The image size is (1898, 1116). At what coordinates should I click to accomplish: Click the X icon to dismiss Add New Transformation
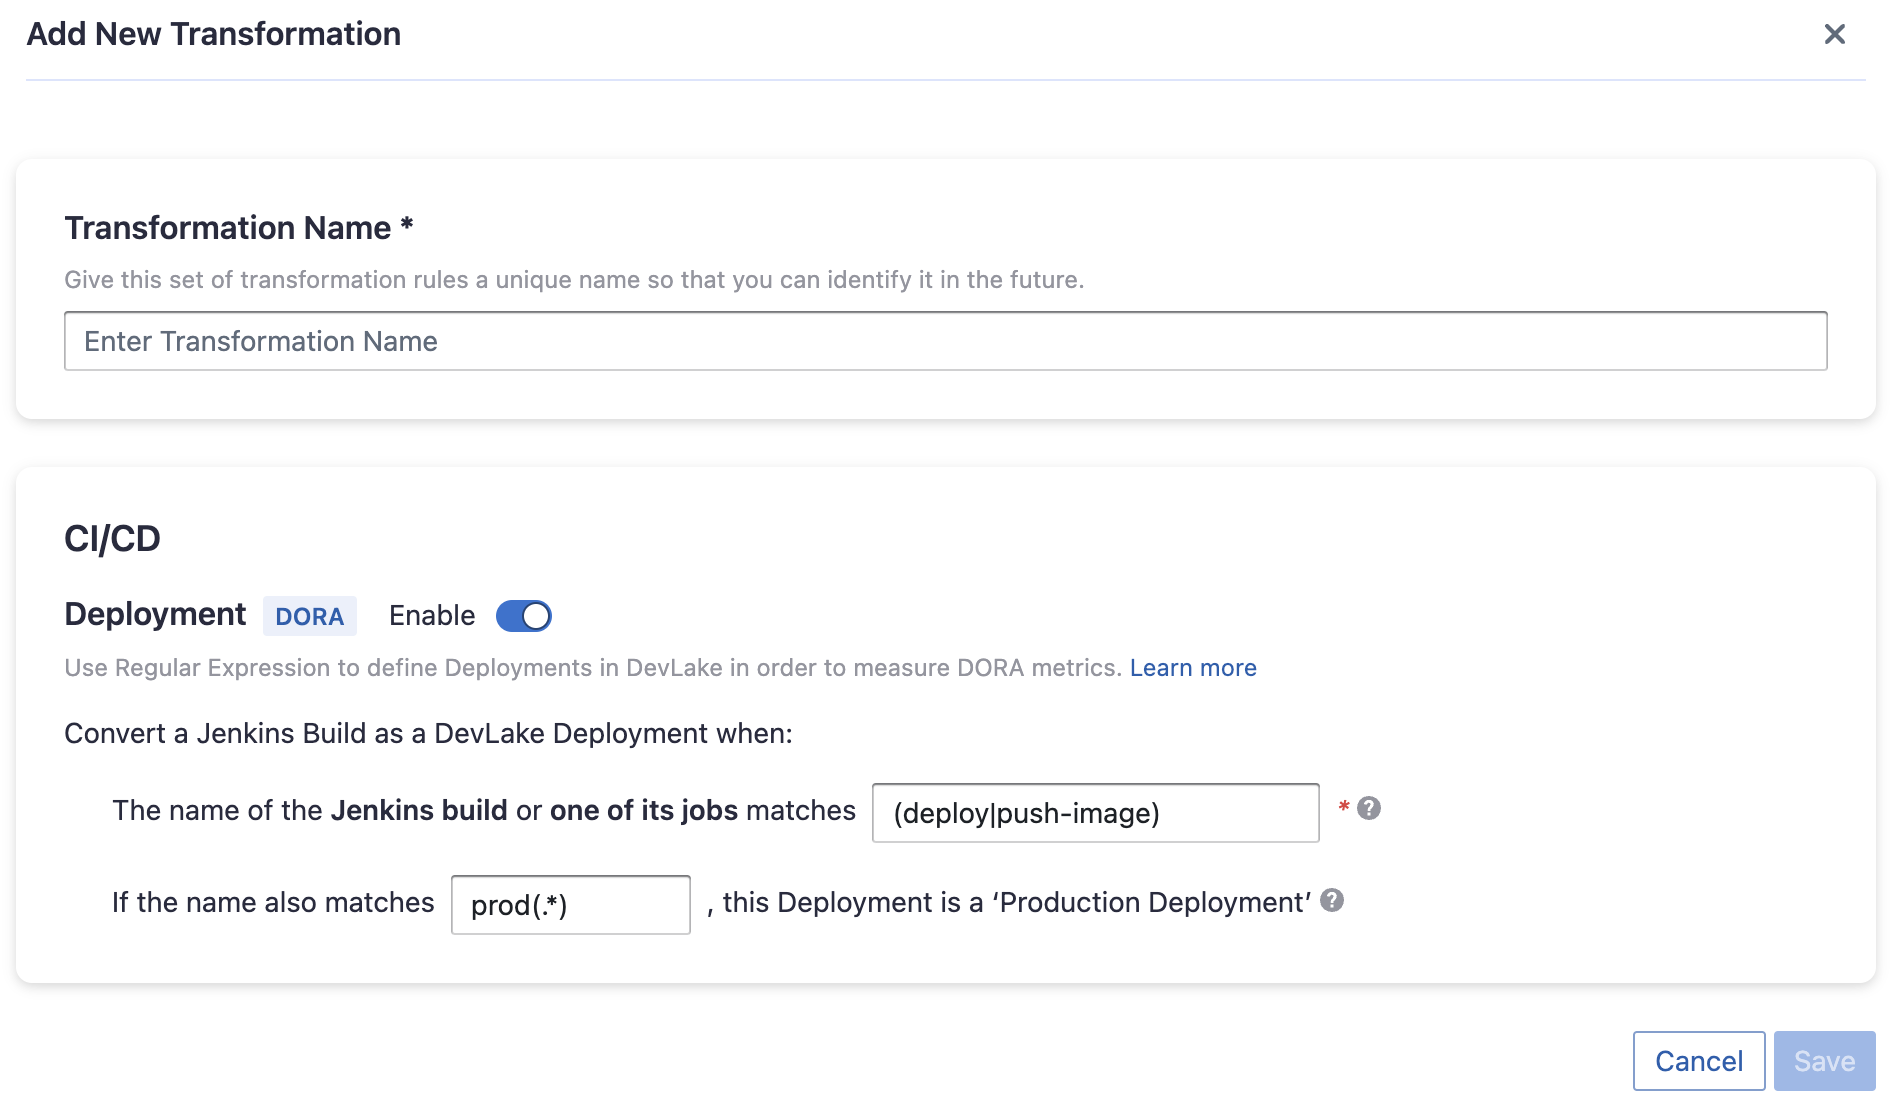pyautogui.click(x=1836, y=34)
